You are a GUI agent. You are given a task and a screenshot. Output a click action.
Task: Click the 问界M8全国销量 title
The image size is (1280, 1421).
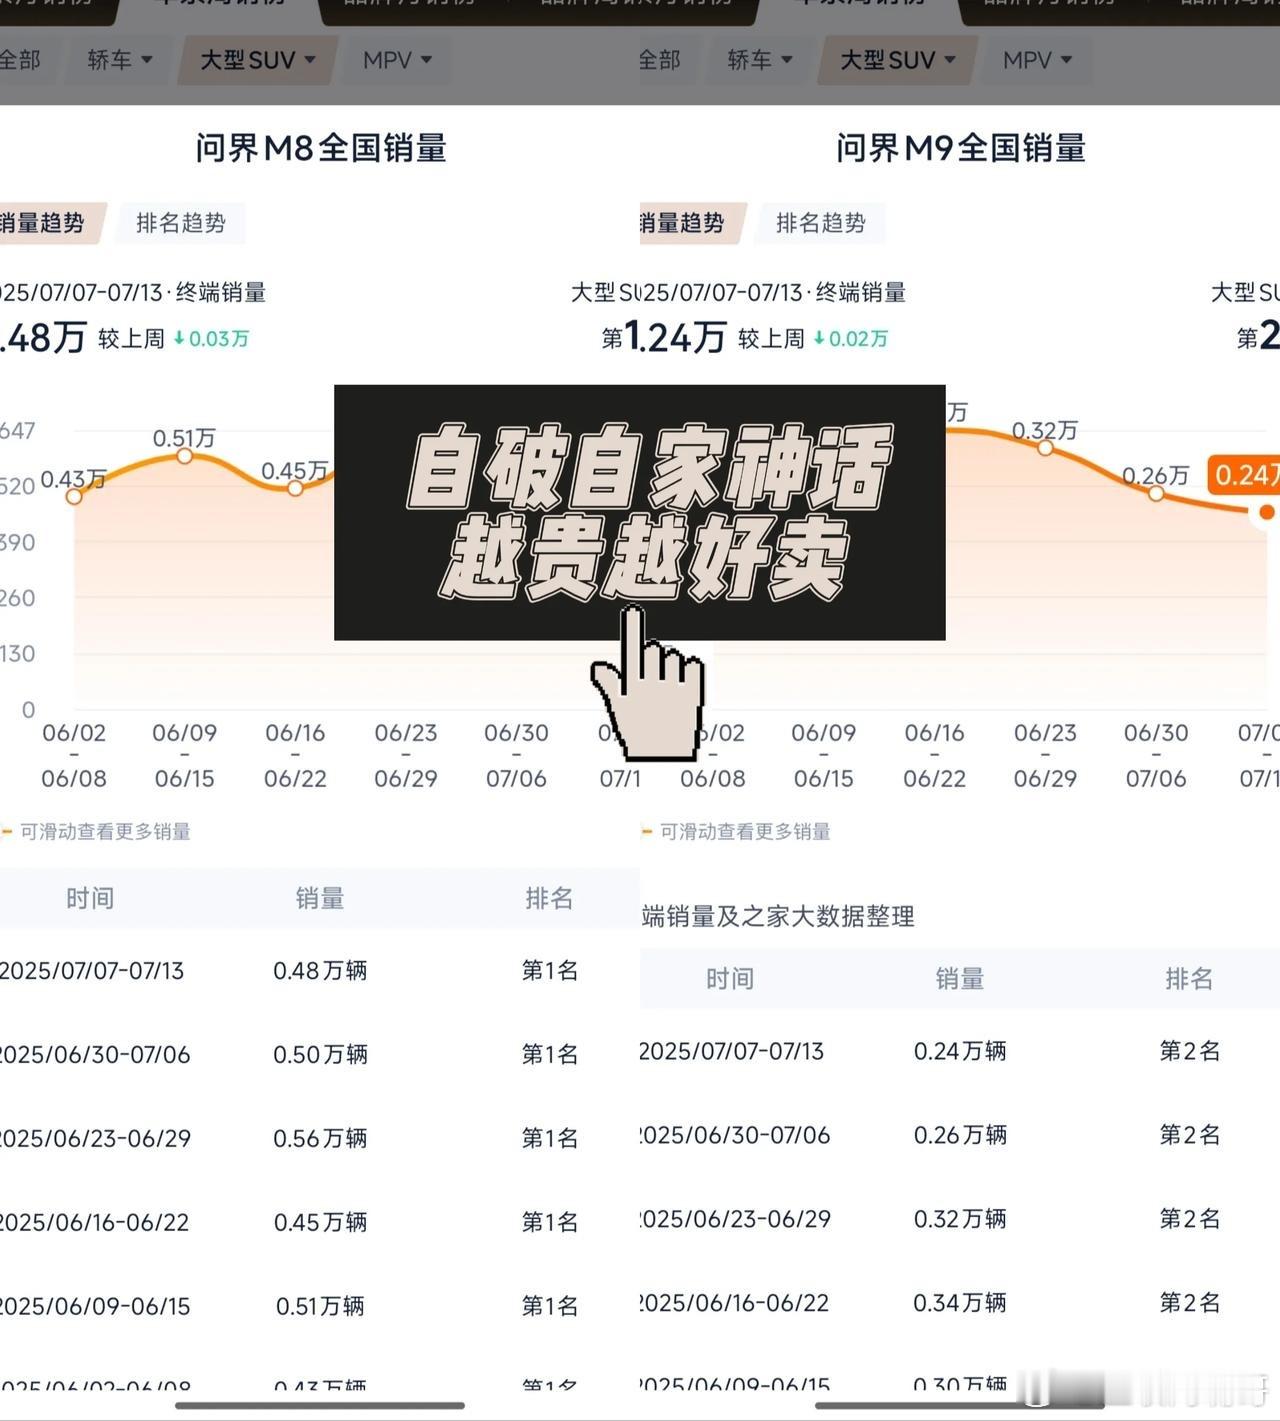click(321, 148)
